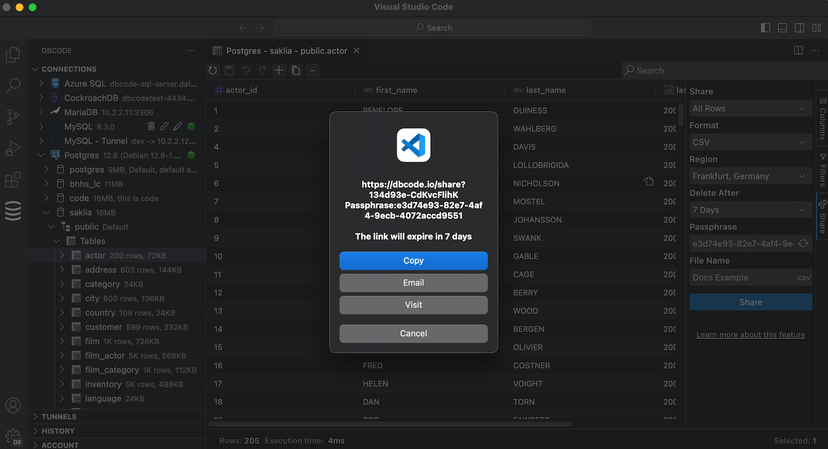Click the title bar Search command center

[x=432, y=27]
